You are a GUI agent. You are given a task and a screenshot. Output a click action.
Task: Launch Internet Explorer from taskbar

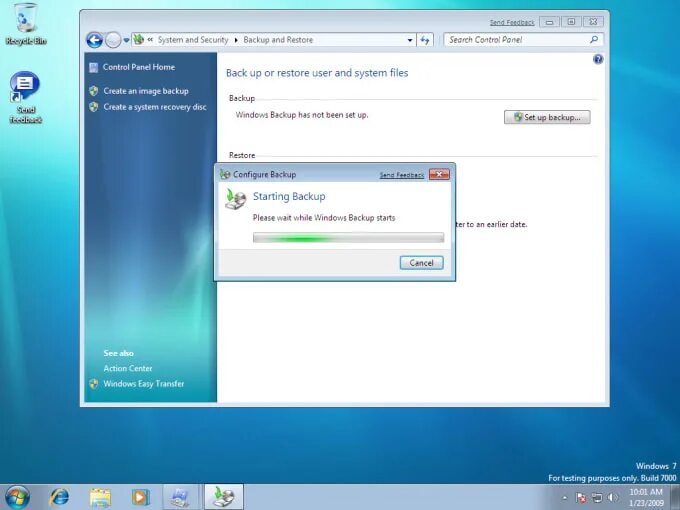point(59,497)
